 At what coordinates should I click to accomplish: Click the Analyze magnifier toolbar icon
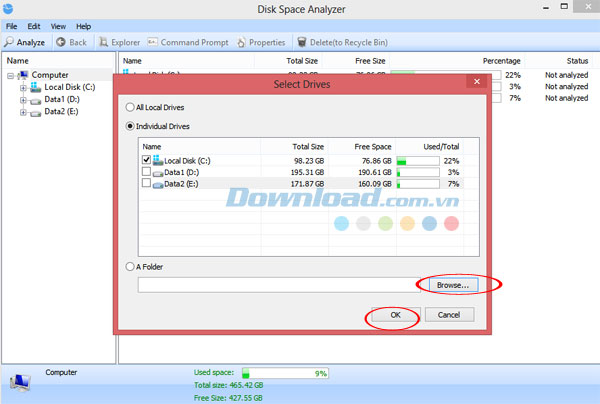pyautogui.click(x=9, y=42)
